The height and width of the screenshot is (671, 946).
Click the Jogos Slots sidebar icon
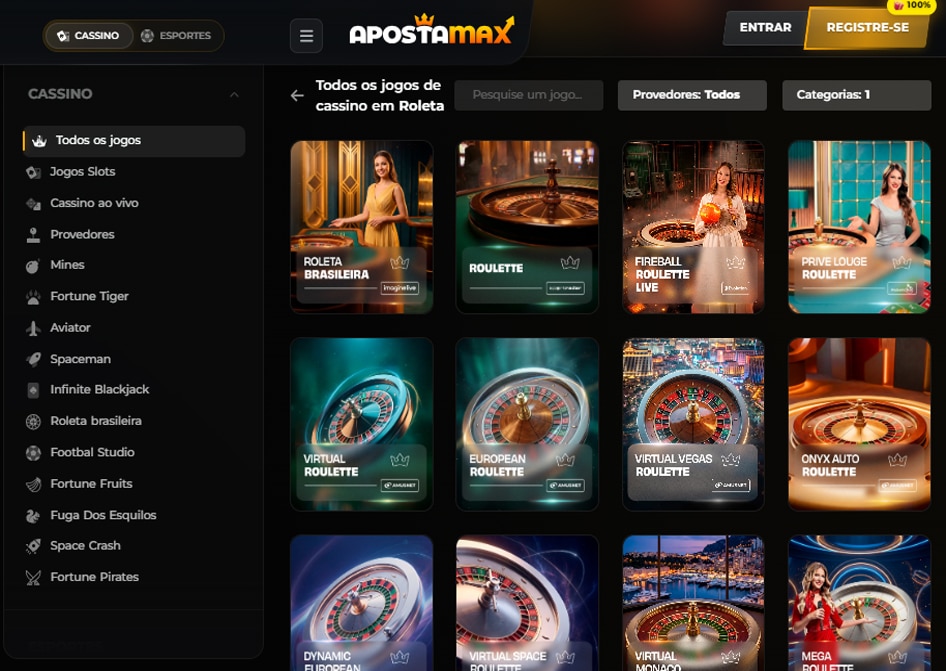pyautogui.click(x=33, y=173)
